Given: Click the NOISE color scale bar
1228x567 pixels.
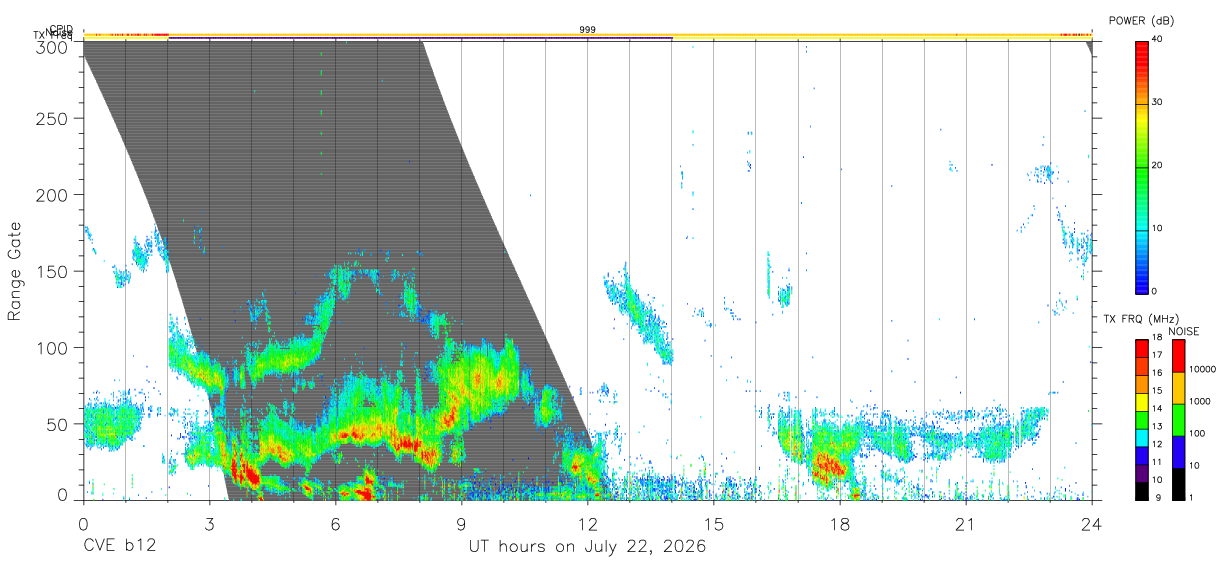Looking at the screenshot, I should point(1178,420).
